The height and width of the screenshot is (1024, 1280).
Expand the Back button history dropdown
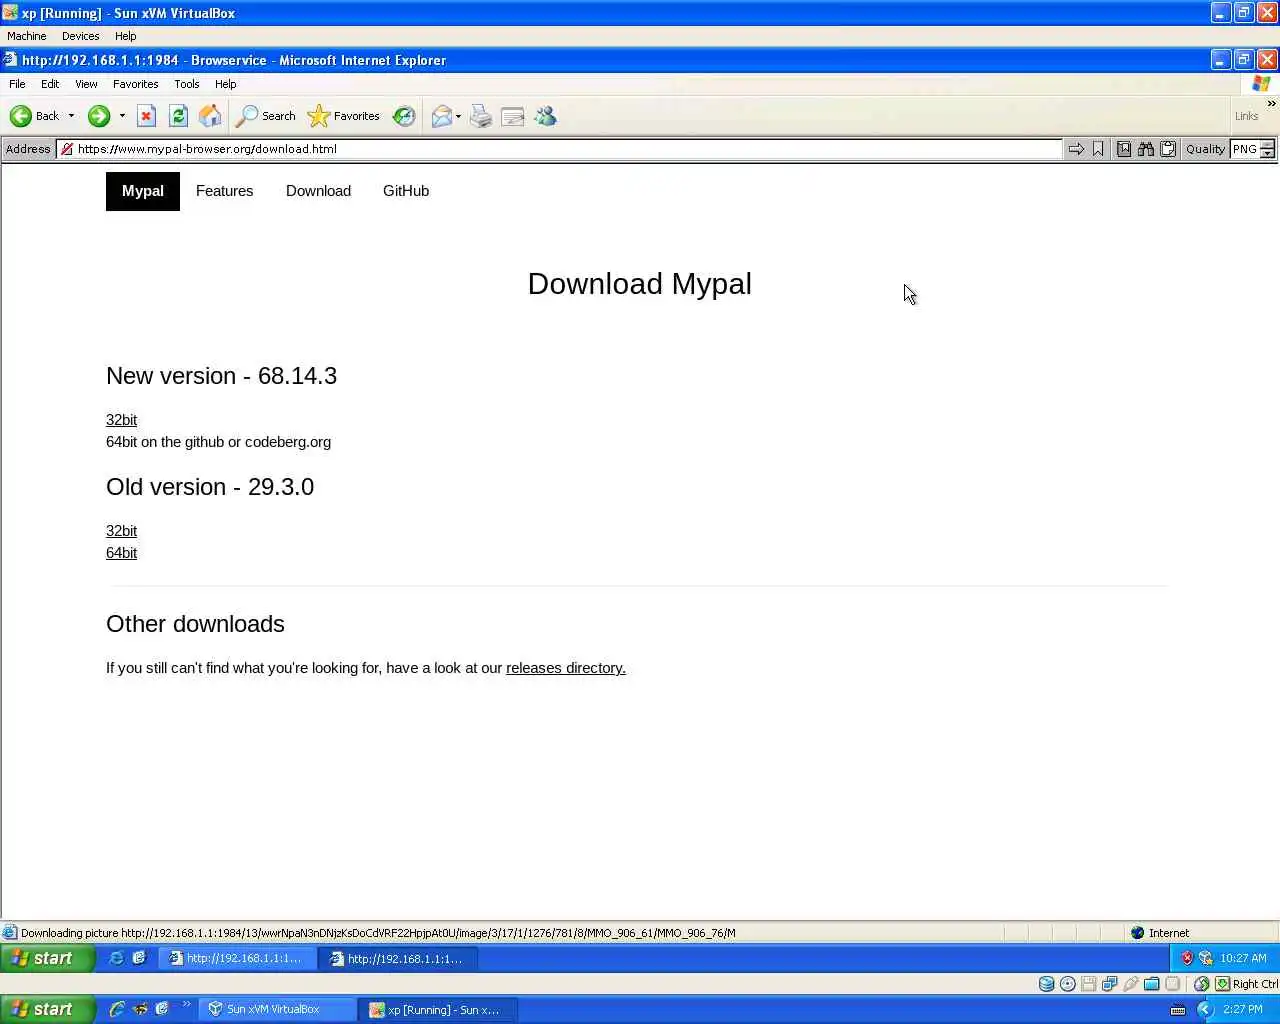coord(71,116)
